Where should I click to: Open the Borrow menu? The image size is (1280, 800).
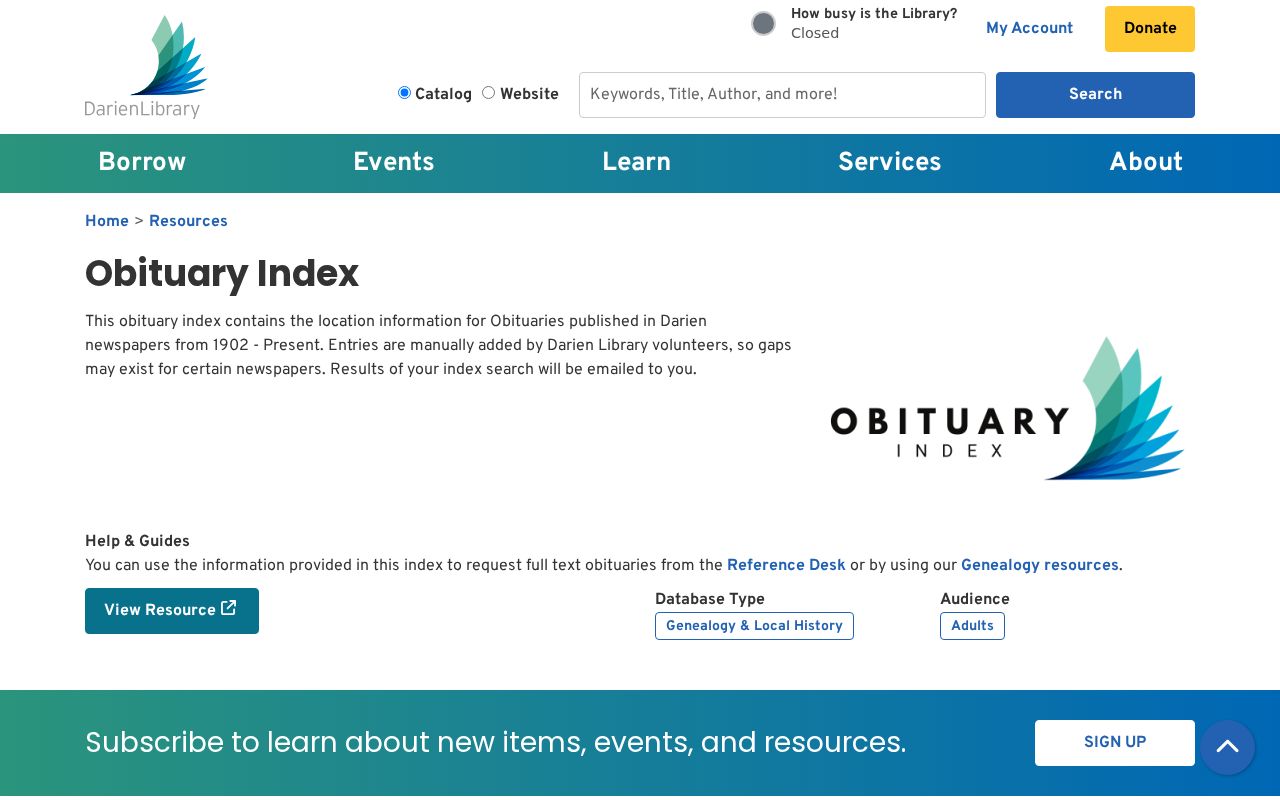coord(142,162)
